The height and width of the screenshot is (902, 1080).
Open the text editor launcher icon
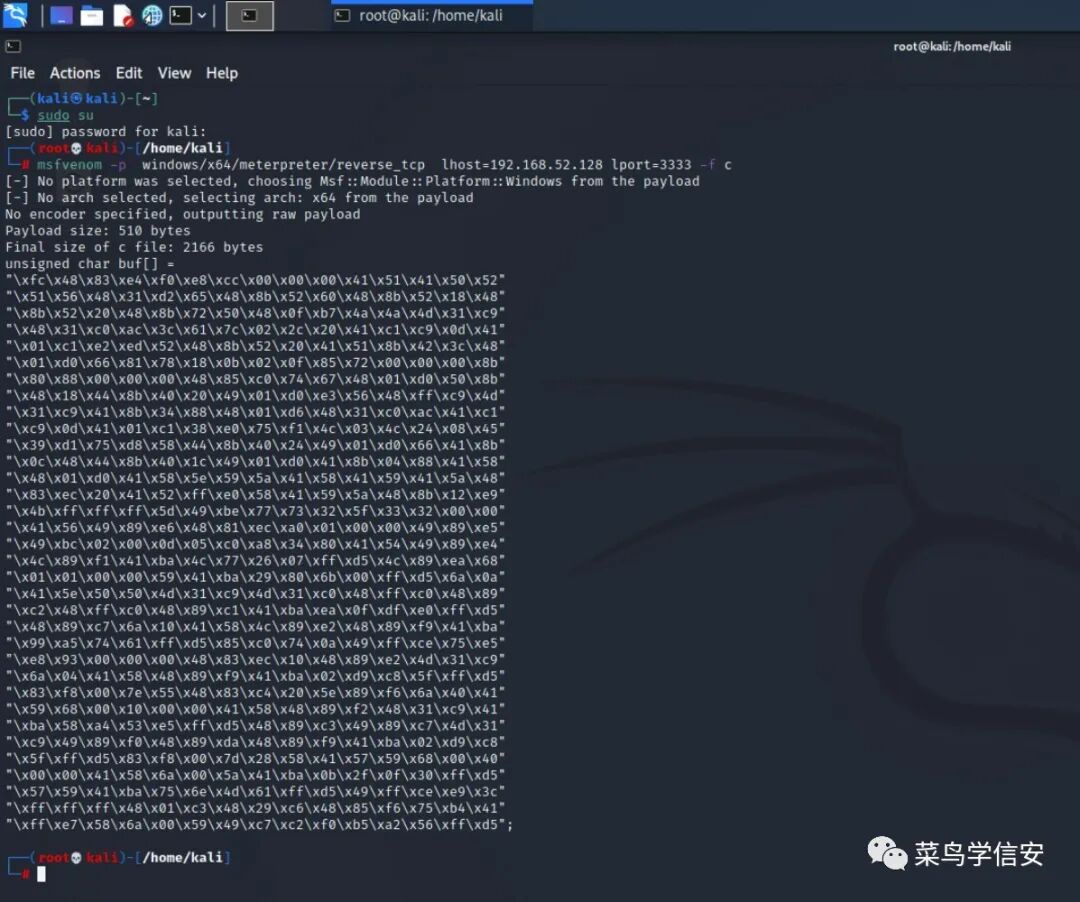tap(123, 15)
